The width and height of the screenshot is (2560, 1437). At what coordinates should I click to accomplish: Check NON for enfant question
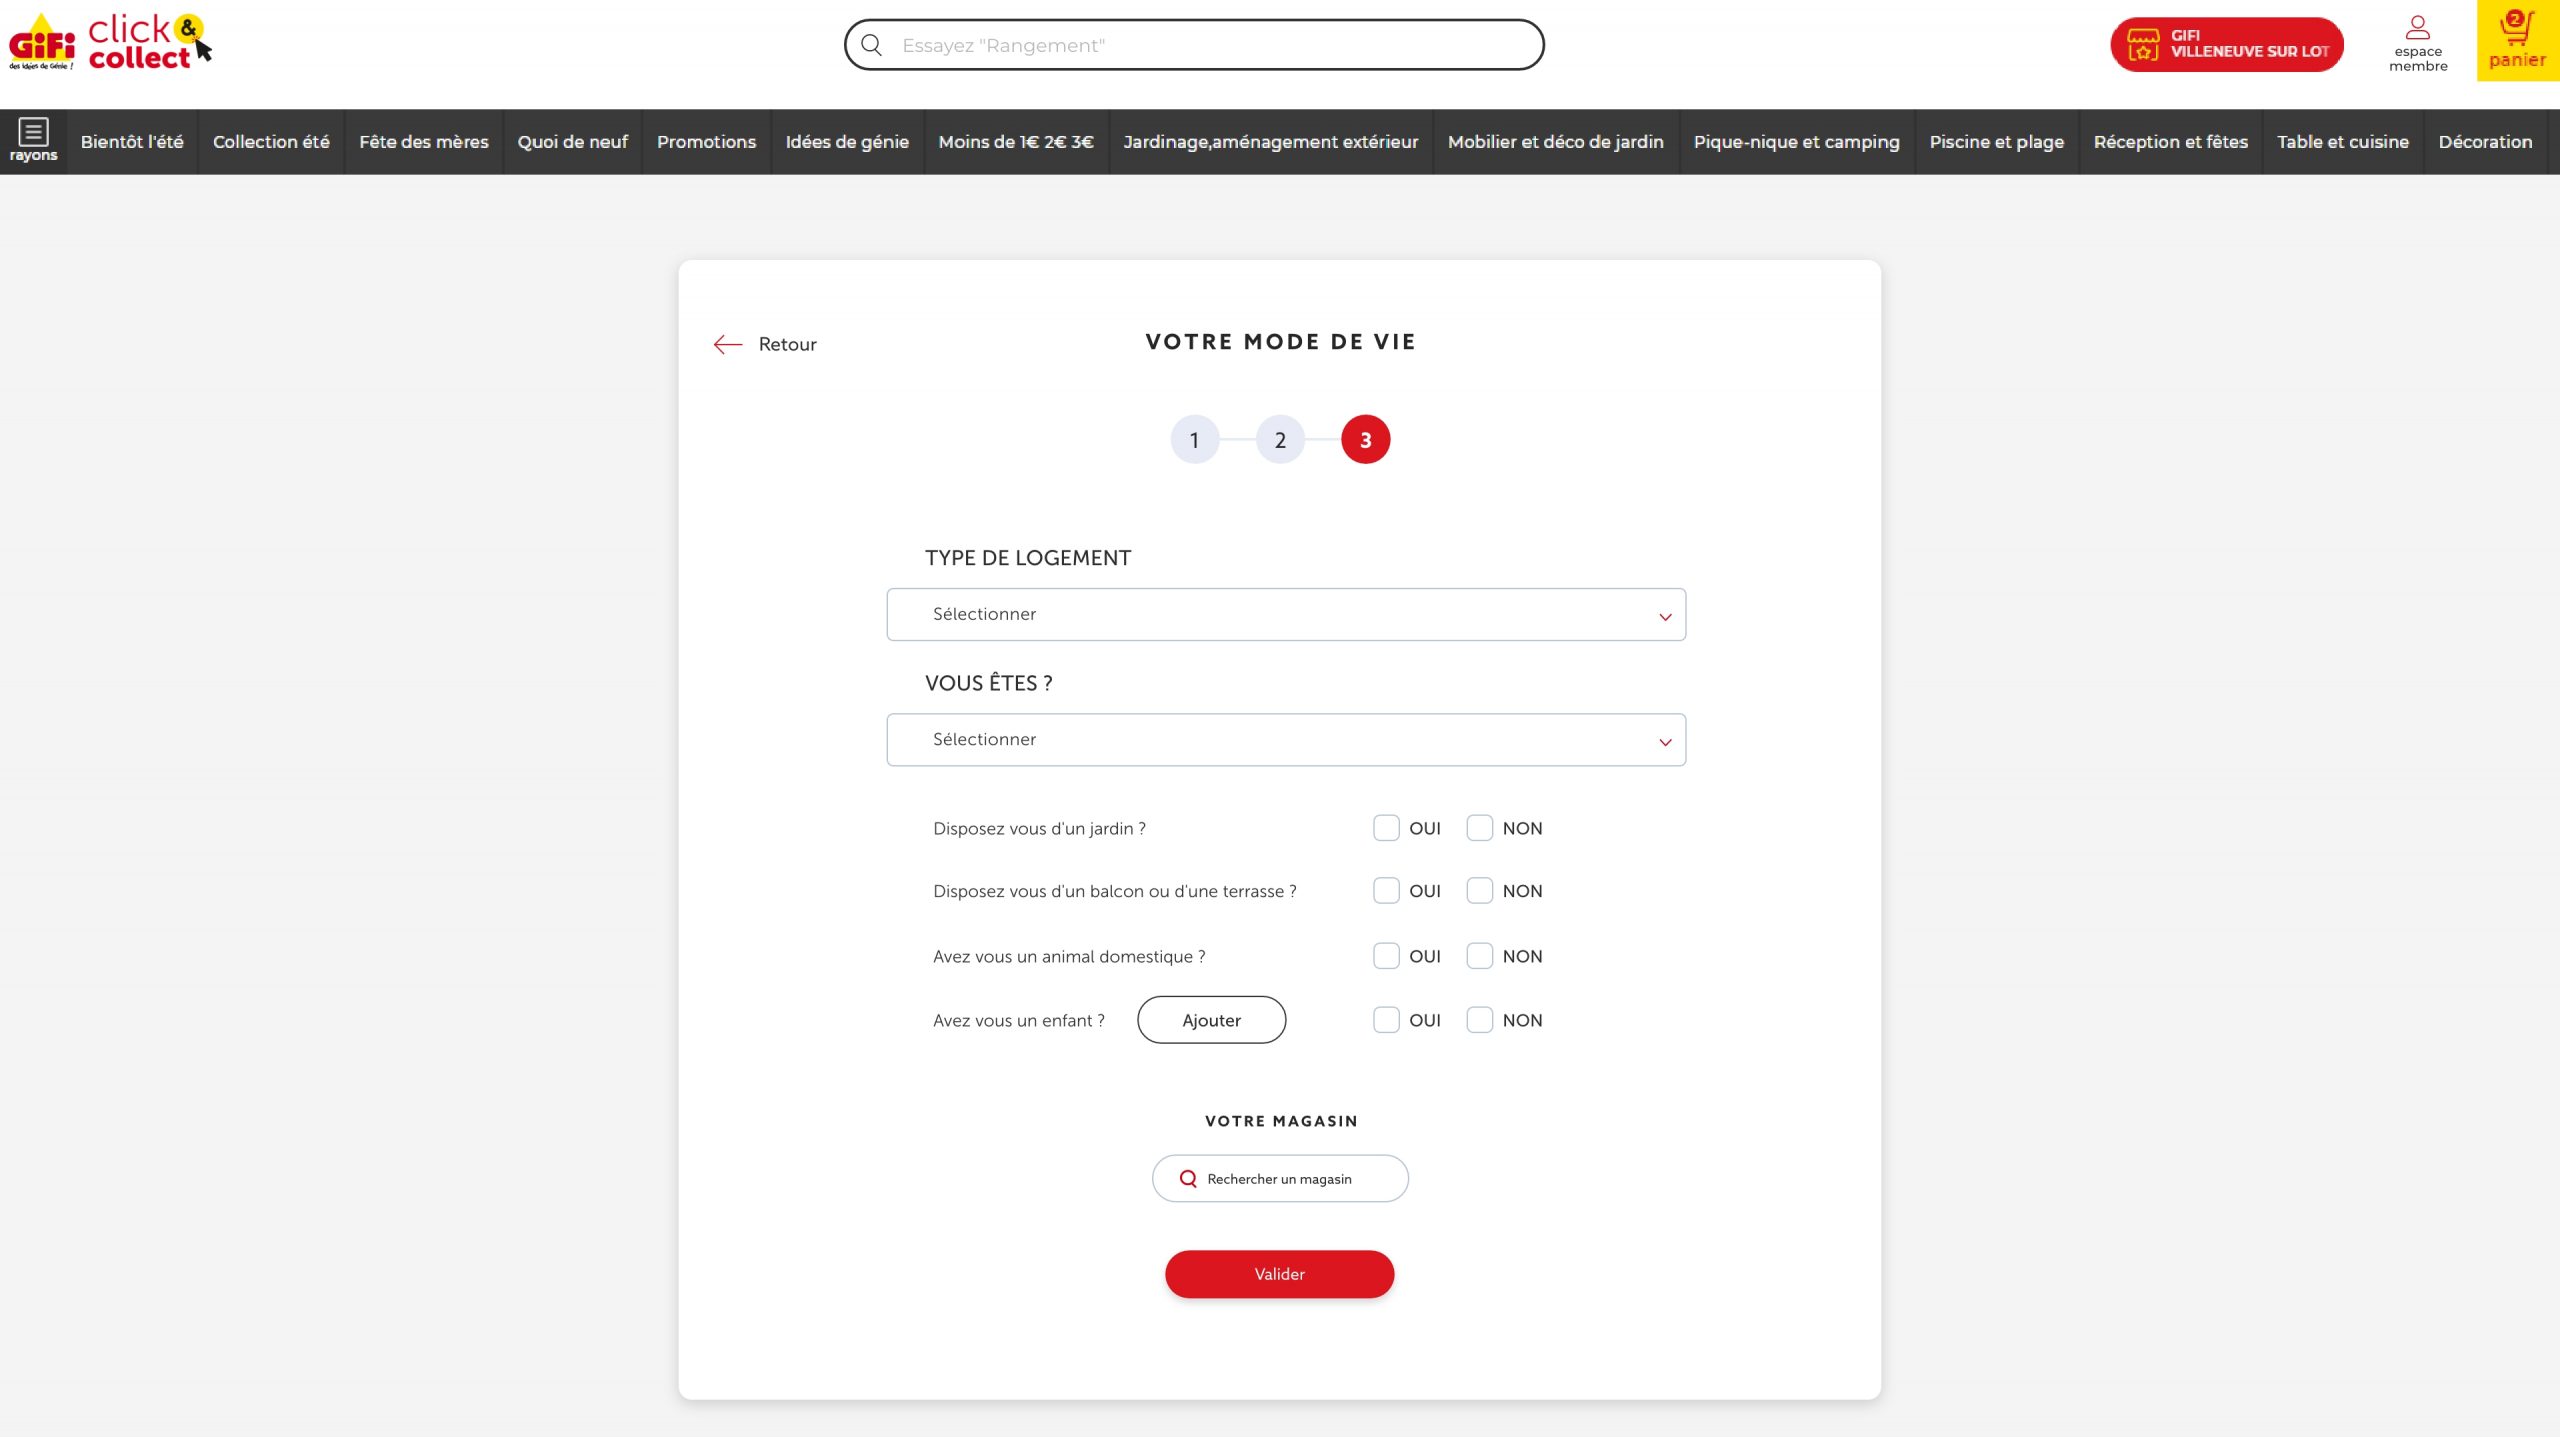pyautogui.click(x=1479, y=1020)
